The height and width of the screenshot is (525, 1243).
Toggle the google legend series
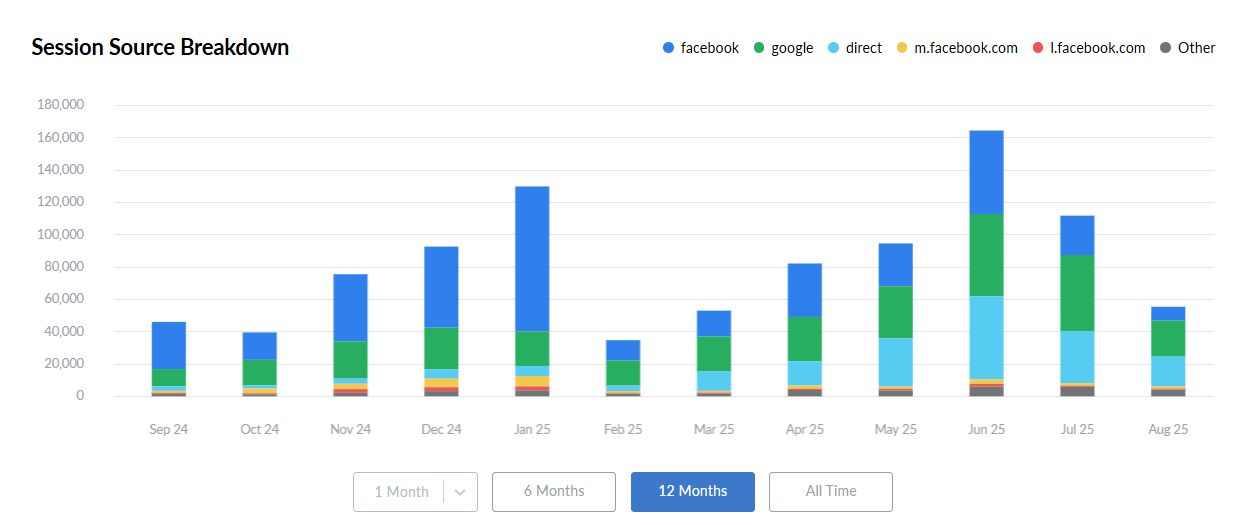[782, 48]
